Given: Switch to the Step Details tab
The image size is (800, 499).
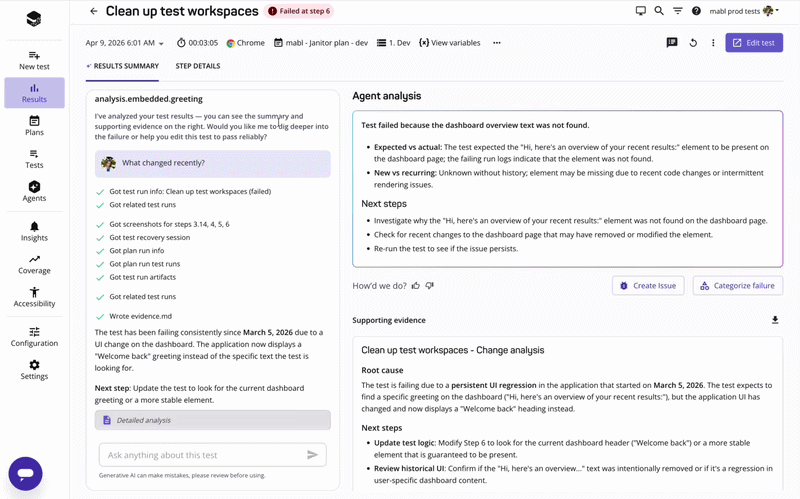Looking at the screenshot, I should (x=198, y=66).
